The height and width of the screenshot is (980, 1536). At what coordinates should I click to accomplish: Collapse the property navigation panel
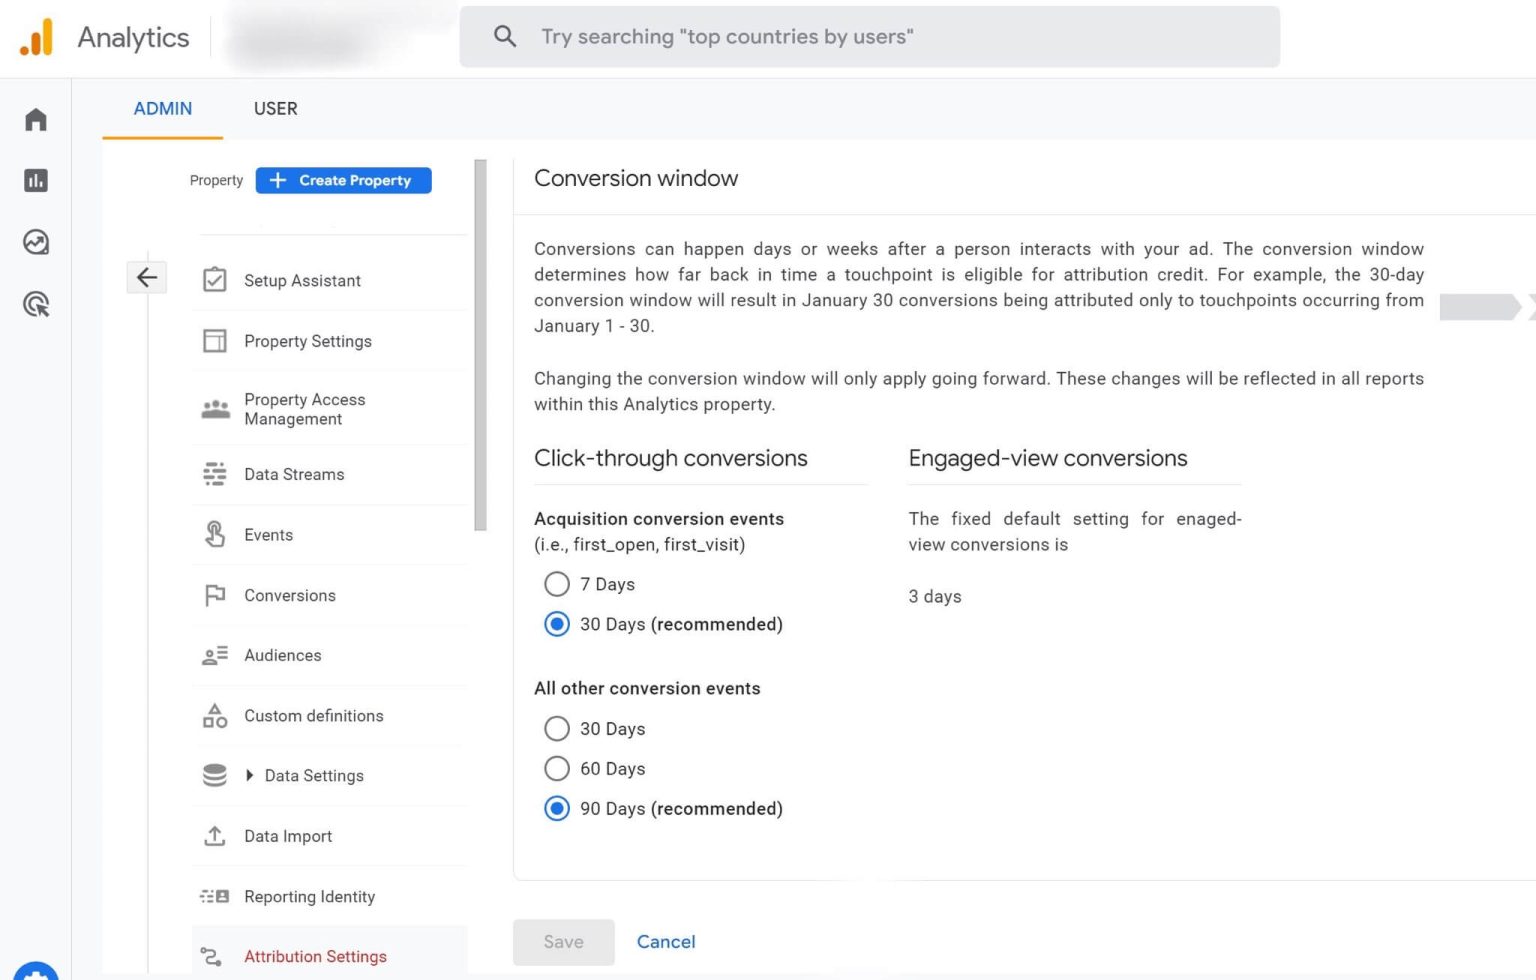147,277
